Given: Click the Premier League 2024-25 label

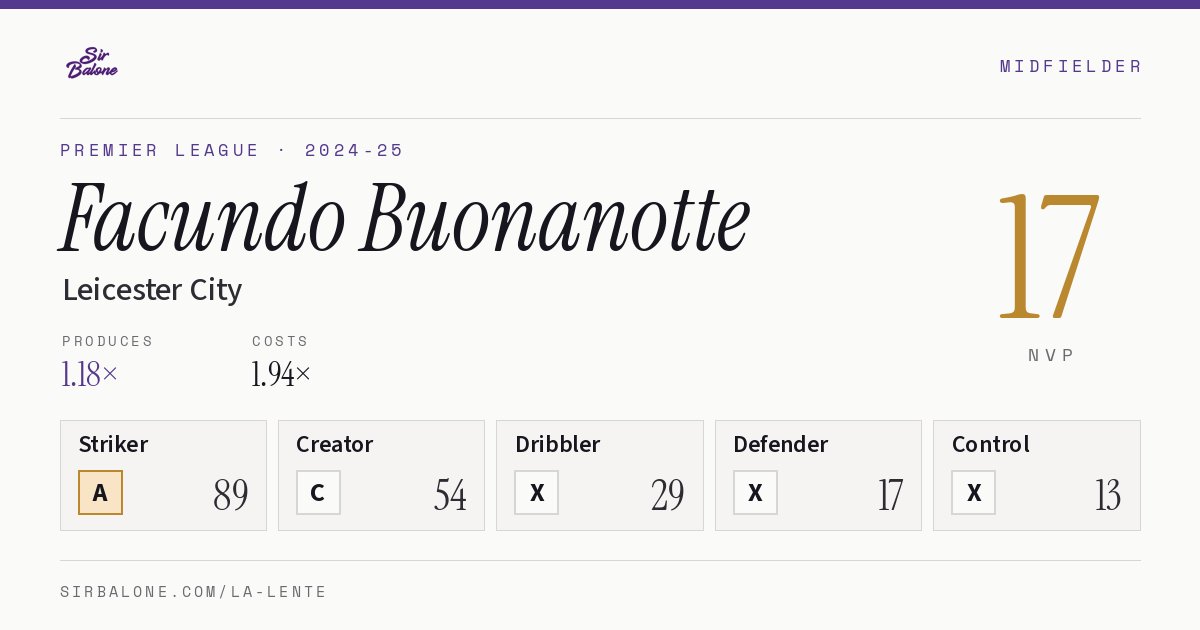Looking at the screenshot, I should [x=232, y=151].
